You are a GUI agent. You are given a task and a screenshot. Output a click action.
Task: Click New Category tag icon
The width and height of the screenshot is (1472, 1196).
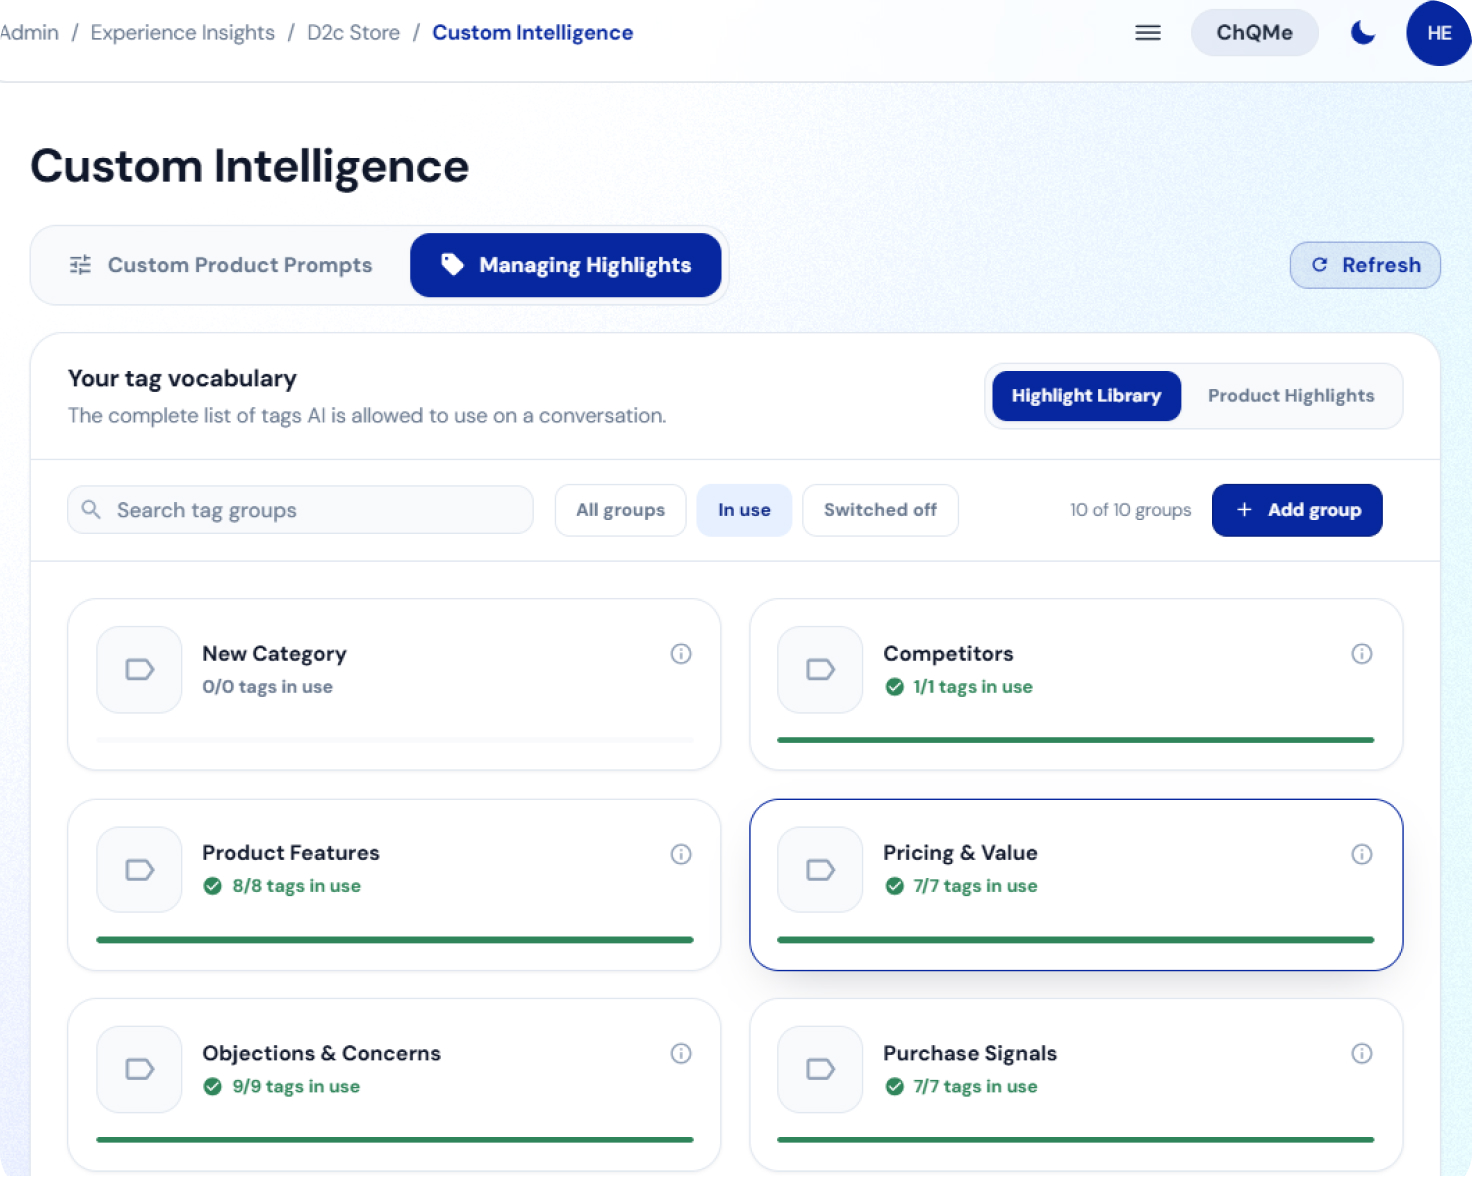[x=139, y=670]
